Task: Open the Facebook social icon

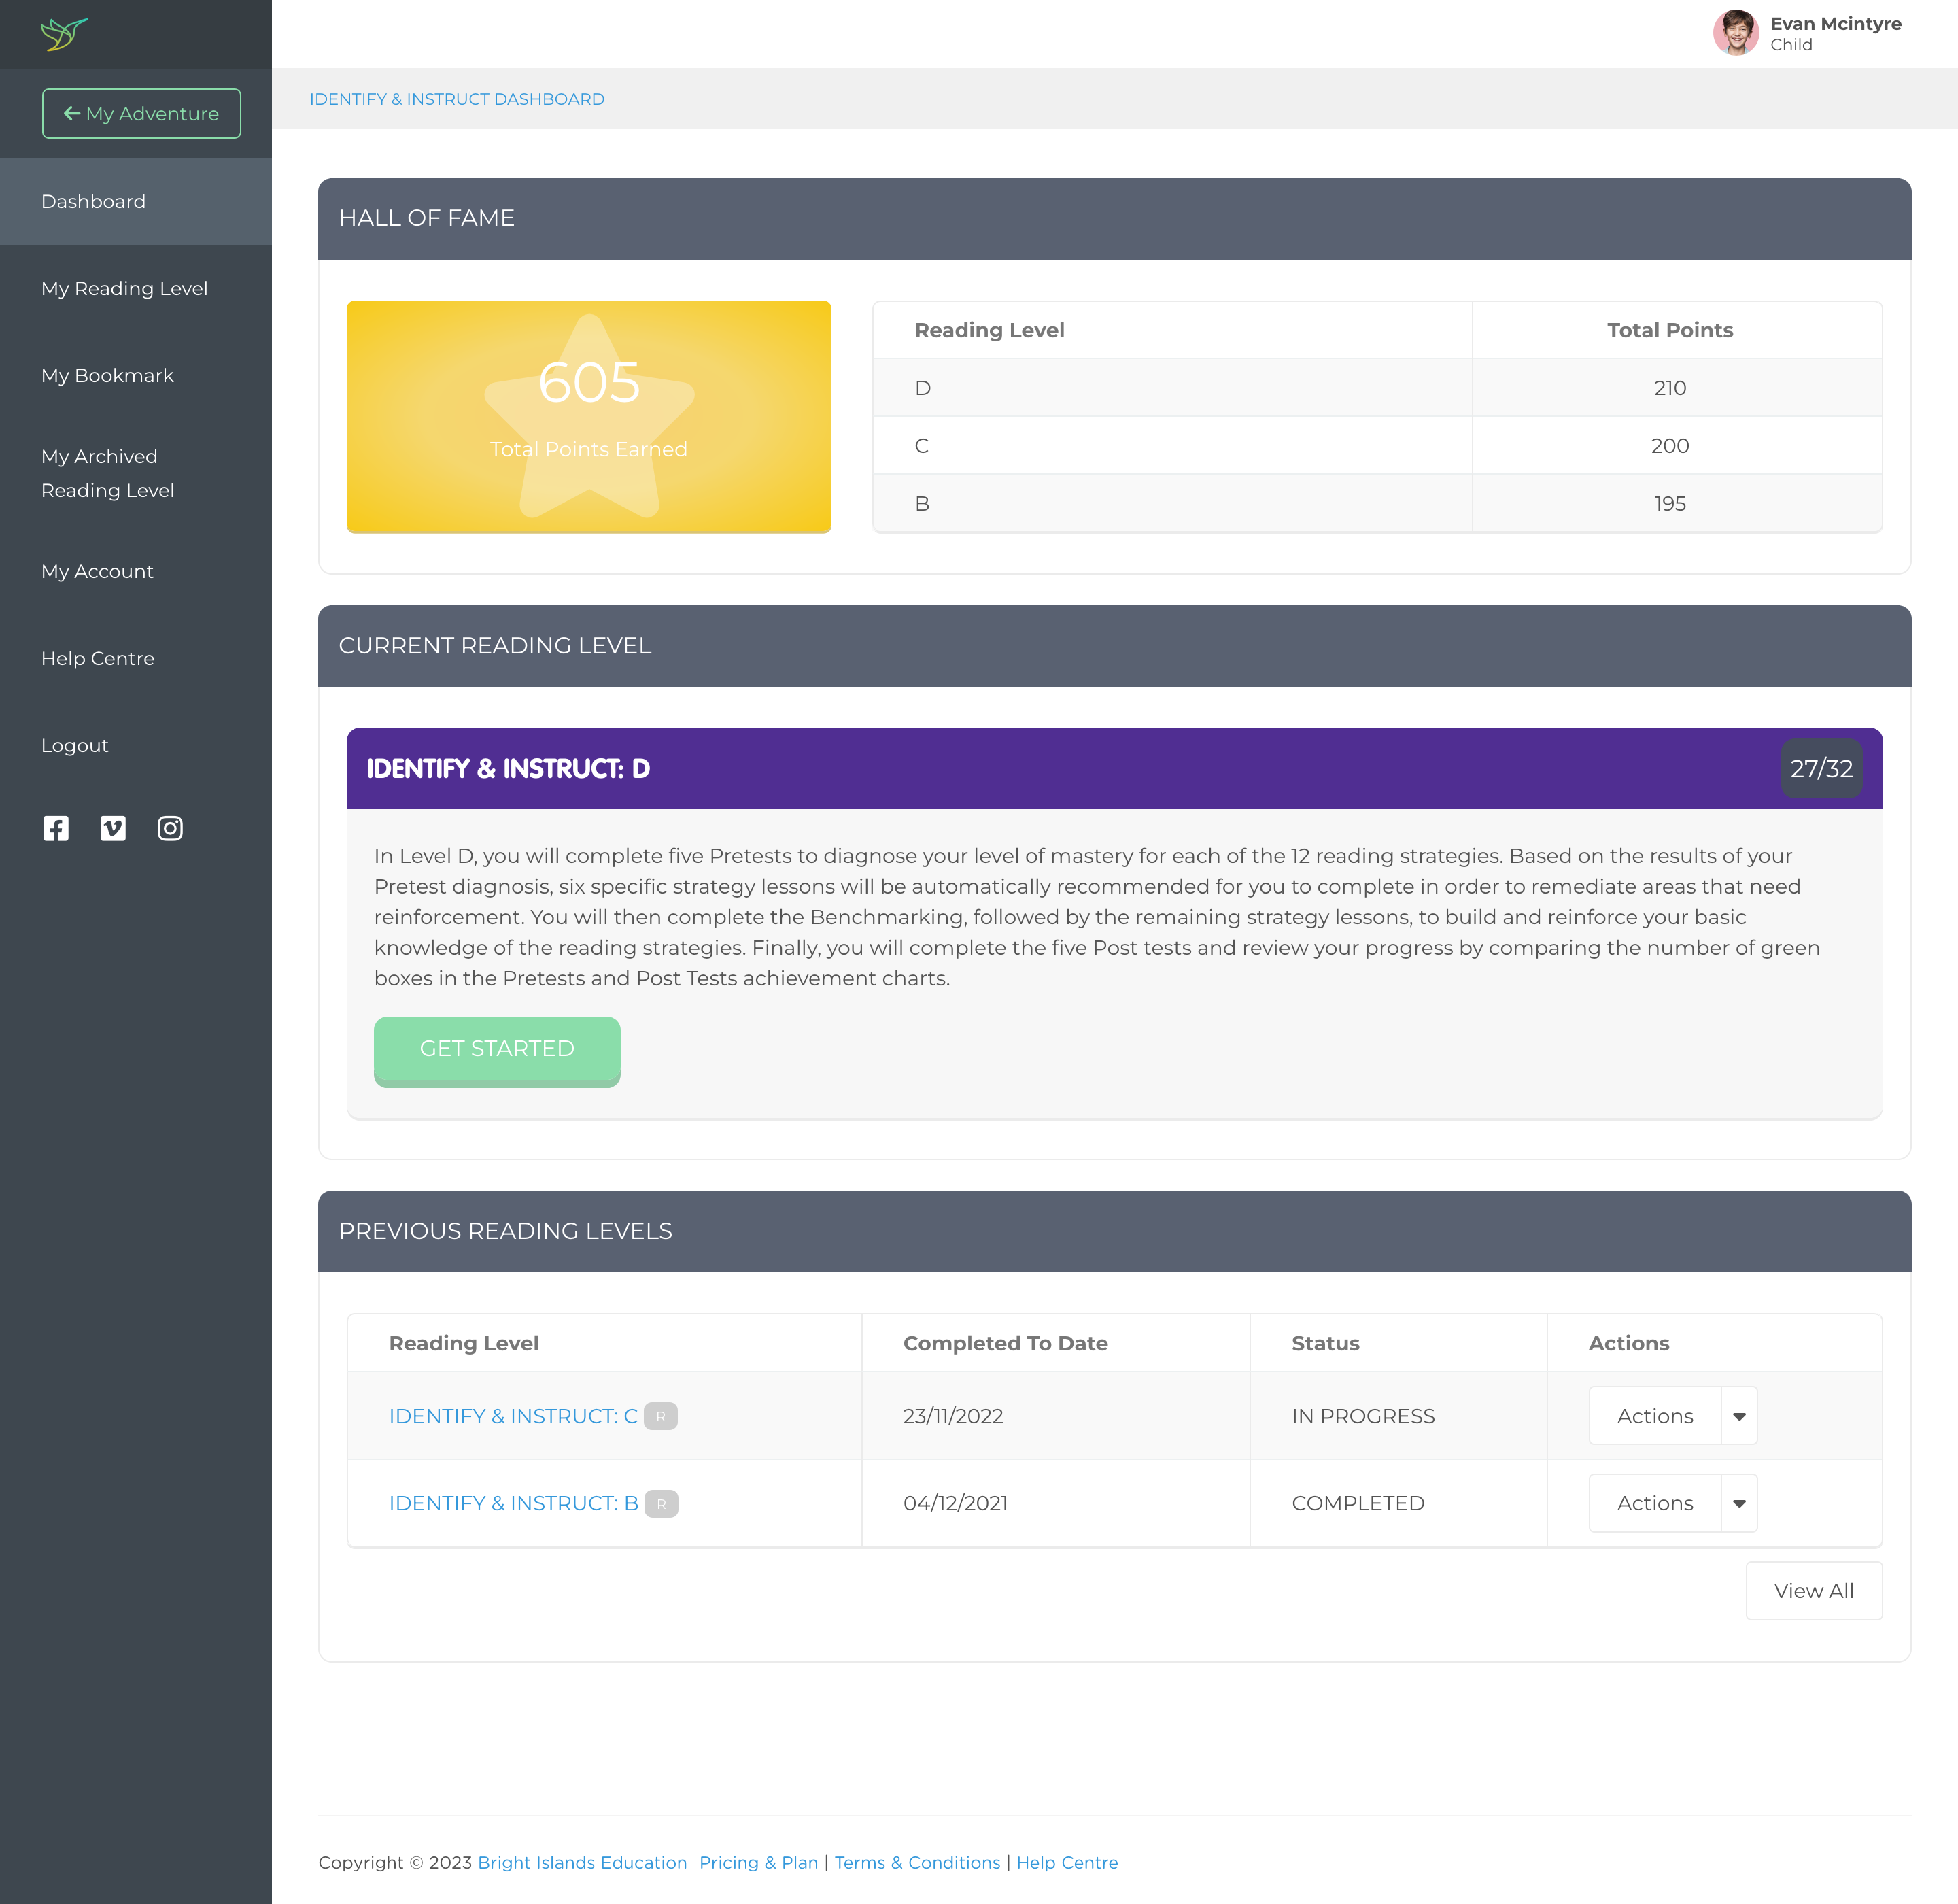Action: (56, 828)
